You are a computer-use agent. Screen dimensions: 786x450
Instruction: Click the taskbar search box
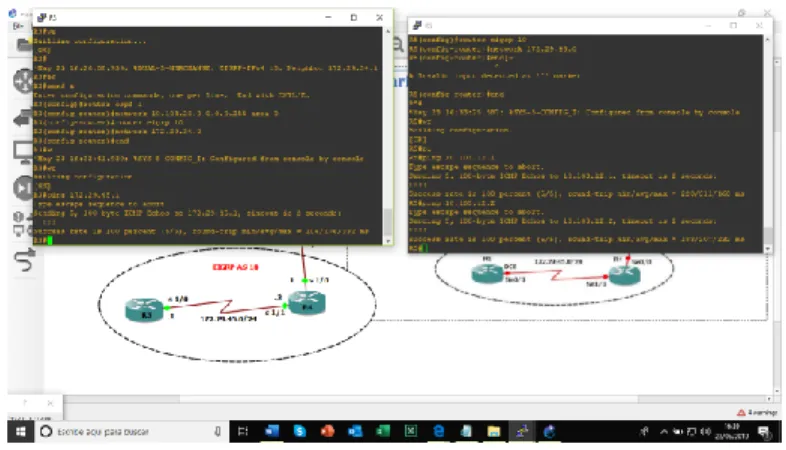pyautogui.click(x=131, y=431)
